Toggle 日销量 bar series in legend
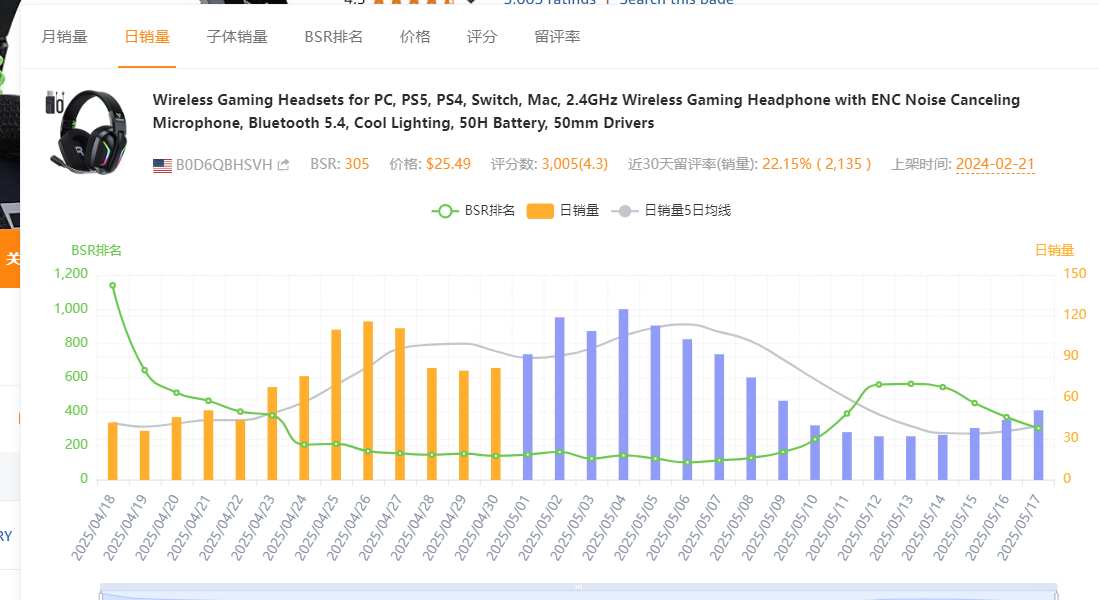This screenshot has width=1099, height=600. coord(564,211)
